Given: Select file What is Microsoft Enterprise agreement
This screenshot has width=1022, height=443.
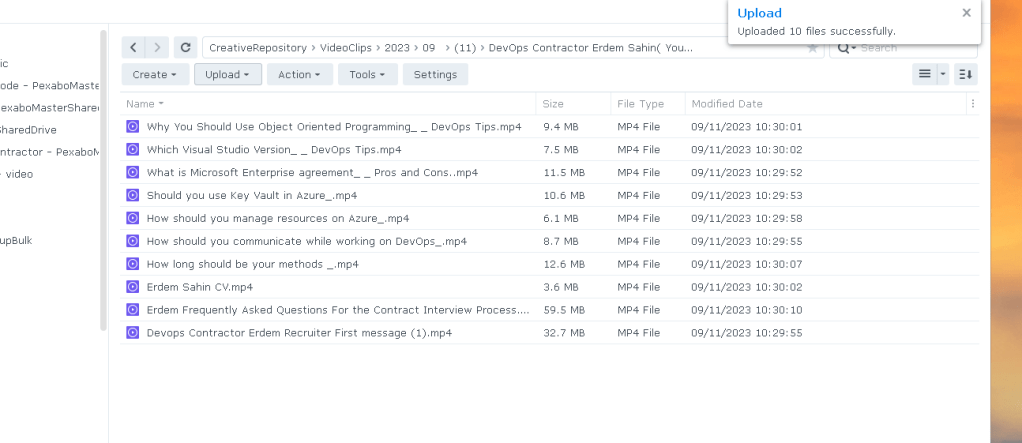Looking at the screenshot, I should [312, 173].
